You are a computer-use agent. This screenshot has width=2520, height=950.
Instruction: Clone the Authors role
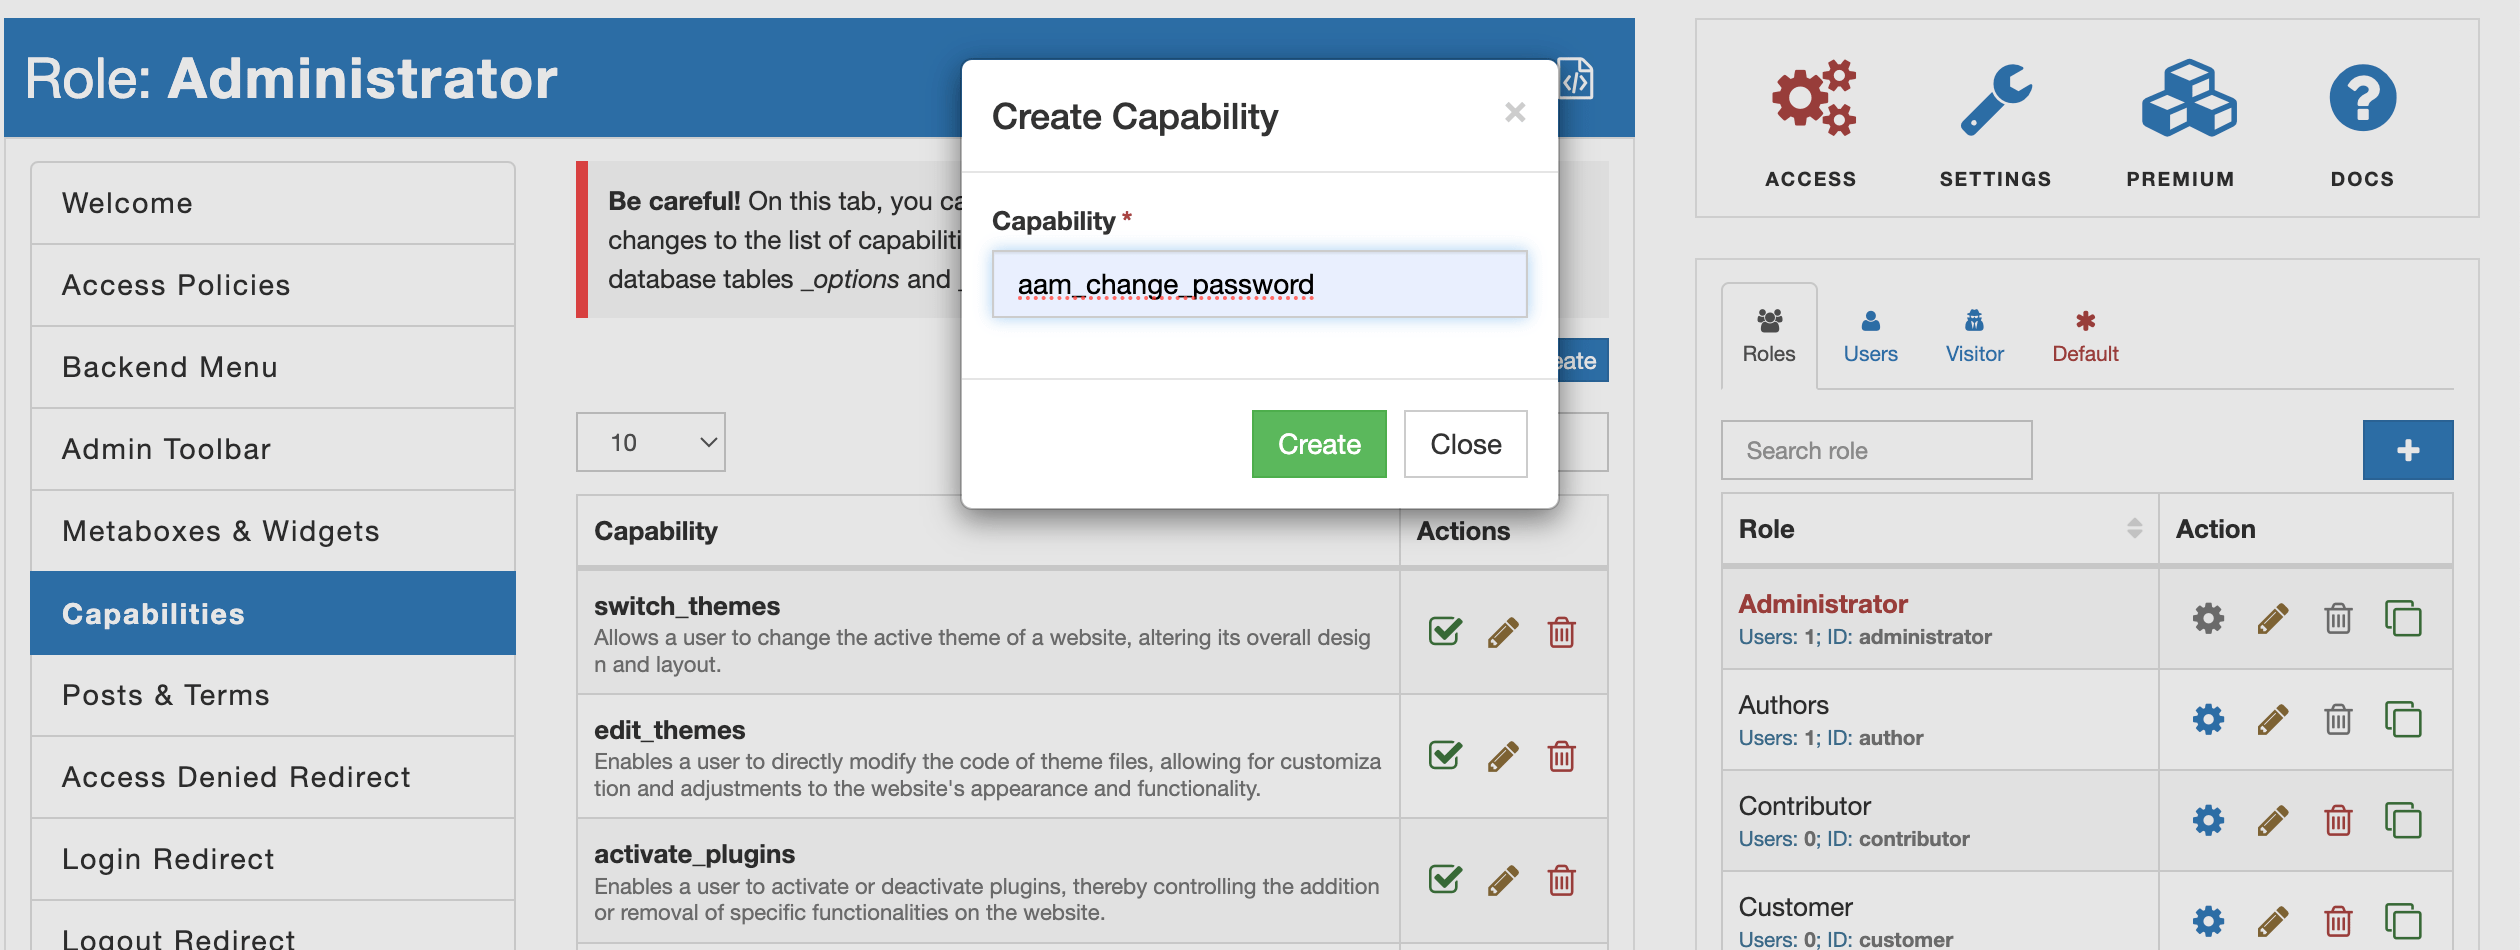pos(2403,719)
